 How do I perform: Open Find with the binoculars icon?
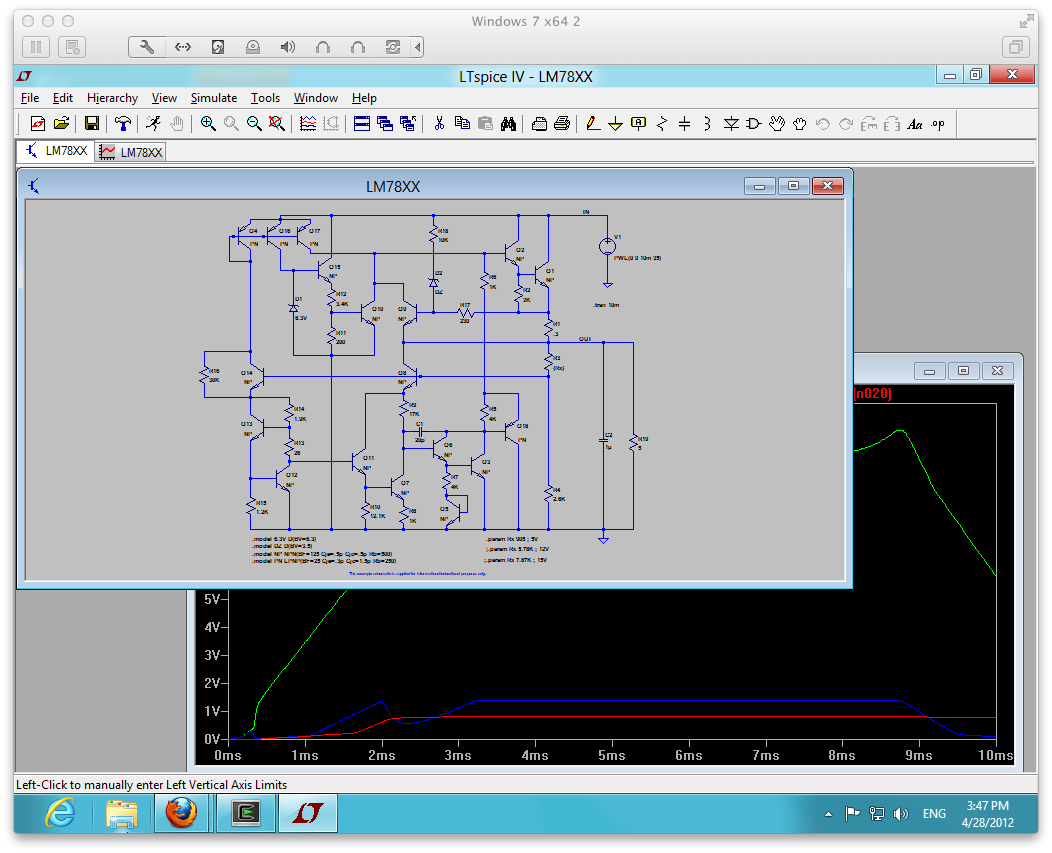pos(509,123)
